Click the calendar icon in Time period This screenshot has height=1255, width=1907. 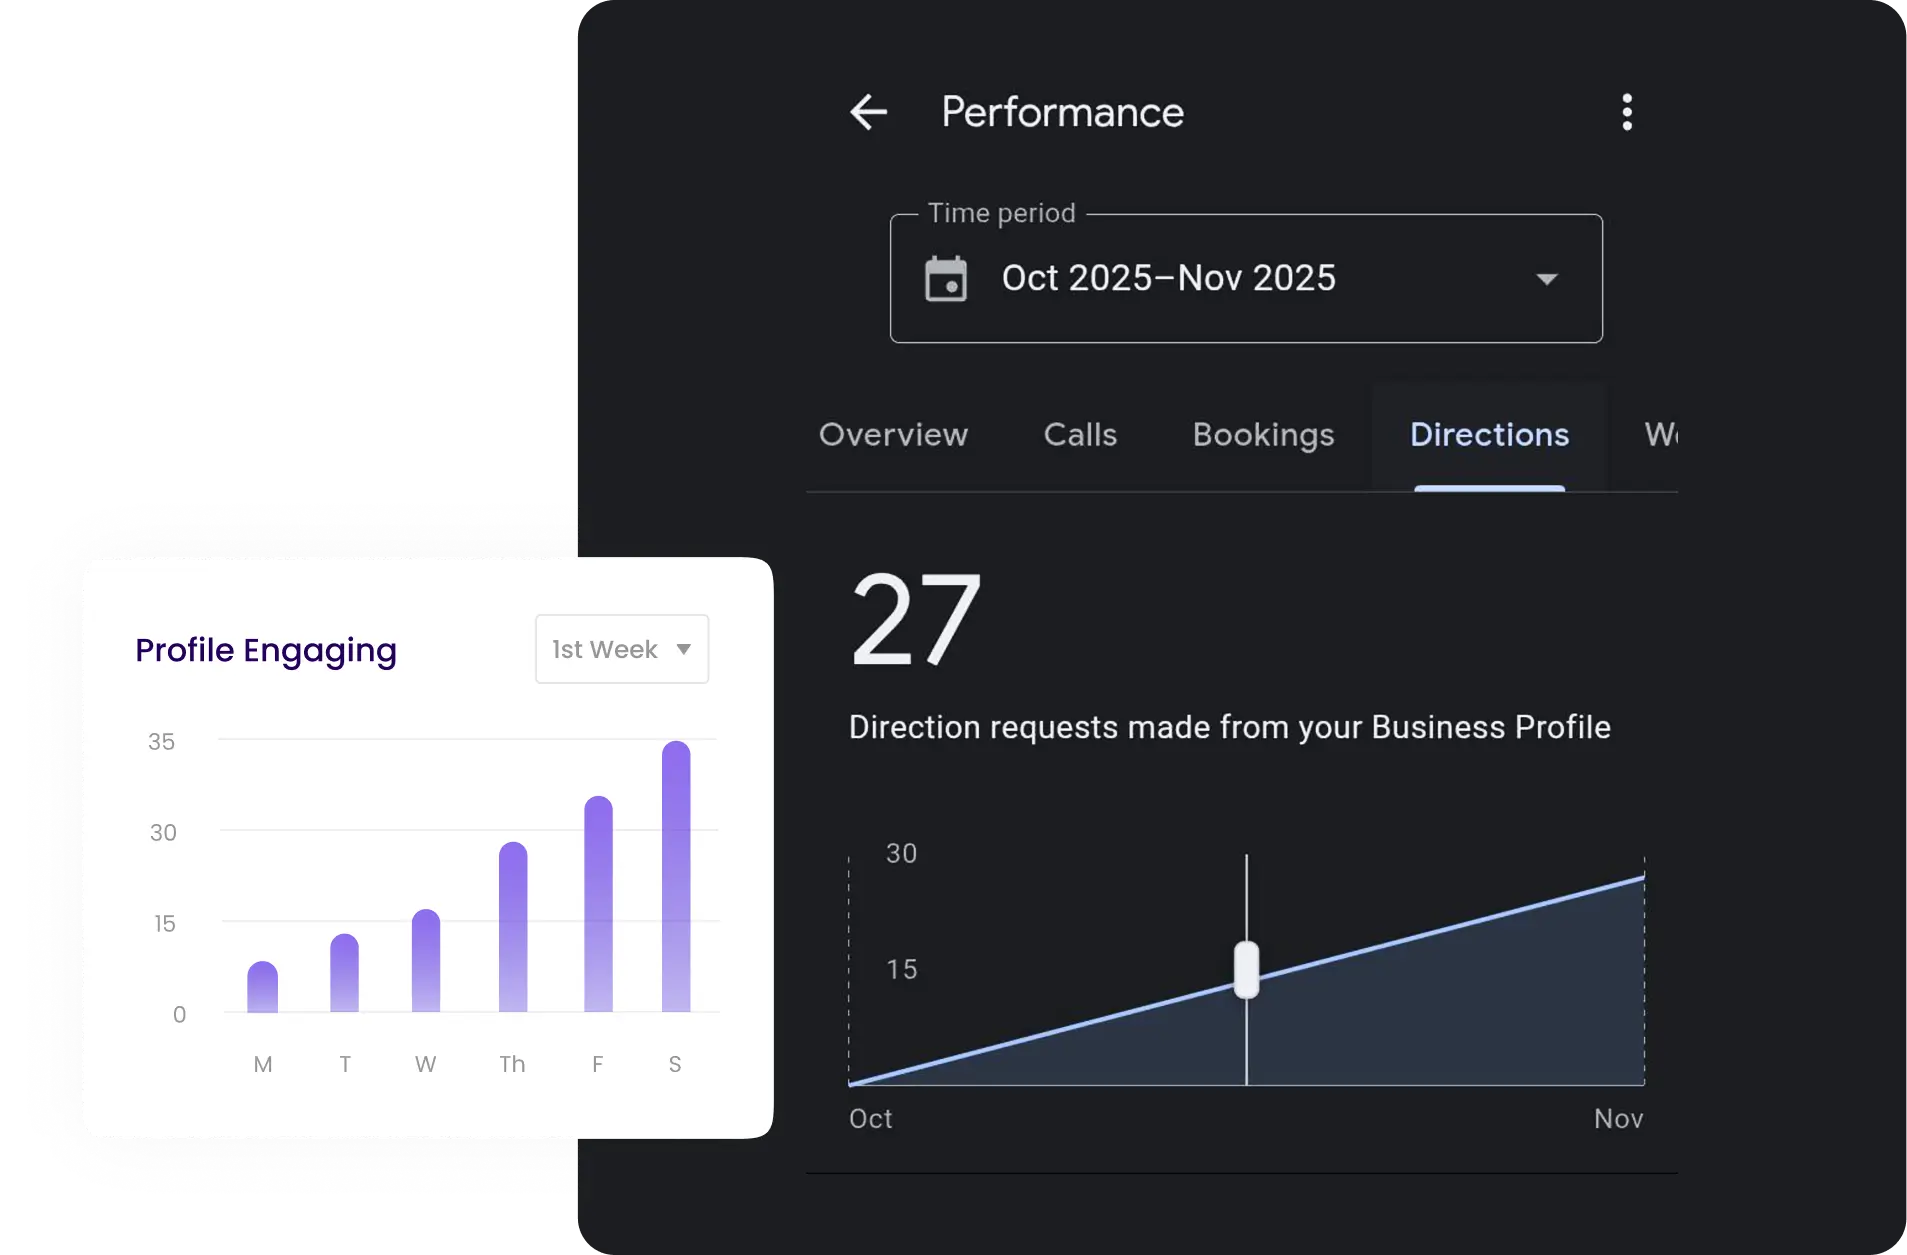pyautogui.click(x=945, y=279)
